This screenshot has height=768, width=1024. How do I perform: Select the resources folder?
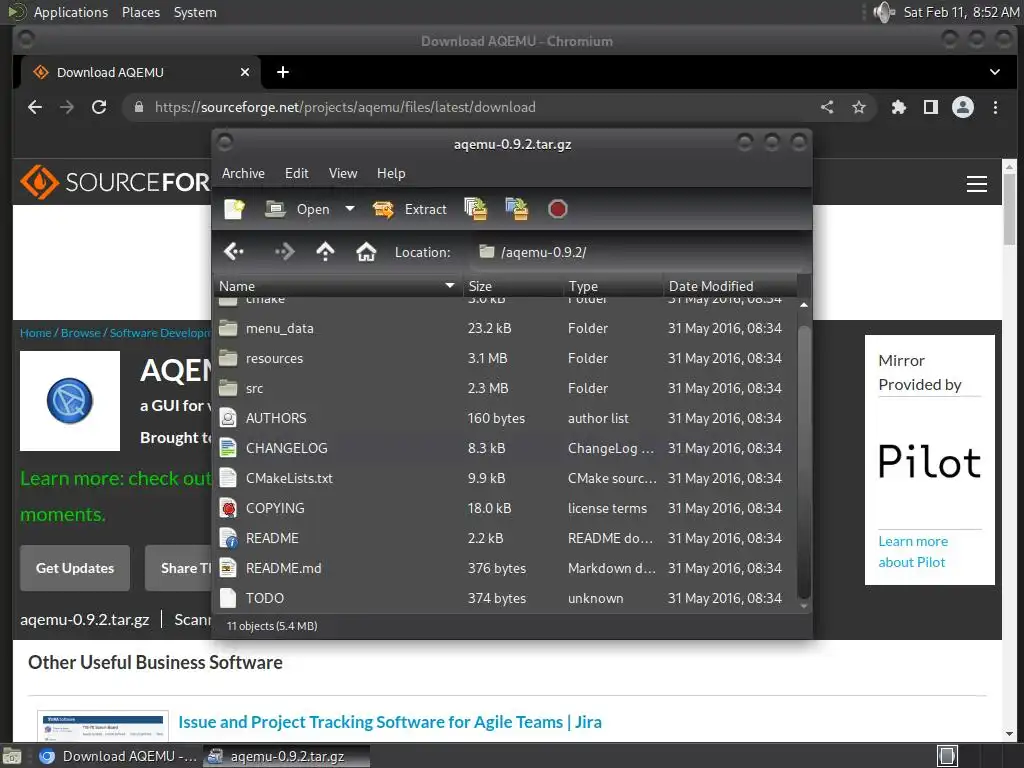coord(505,359)
